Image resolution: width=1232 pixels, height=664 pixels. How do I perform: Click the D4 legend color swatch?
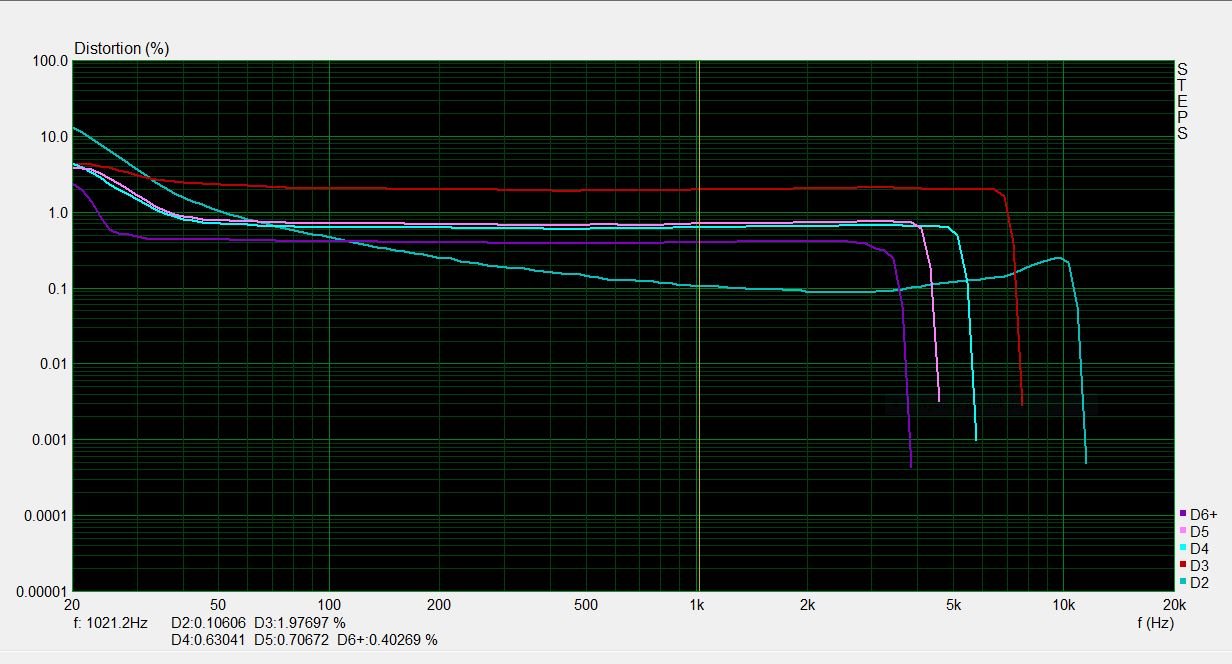tap(1183, 548)
